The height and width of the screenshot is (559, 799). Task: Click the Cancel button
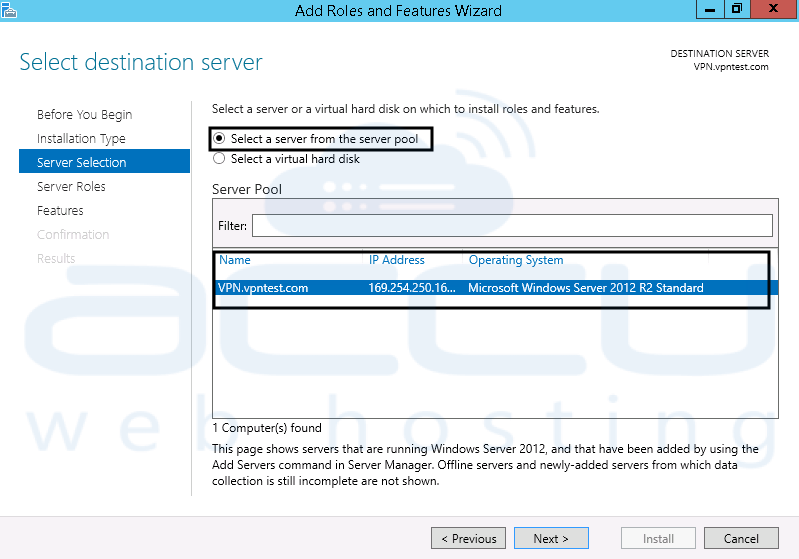(x=741, y=539)
